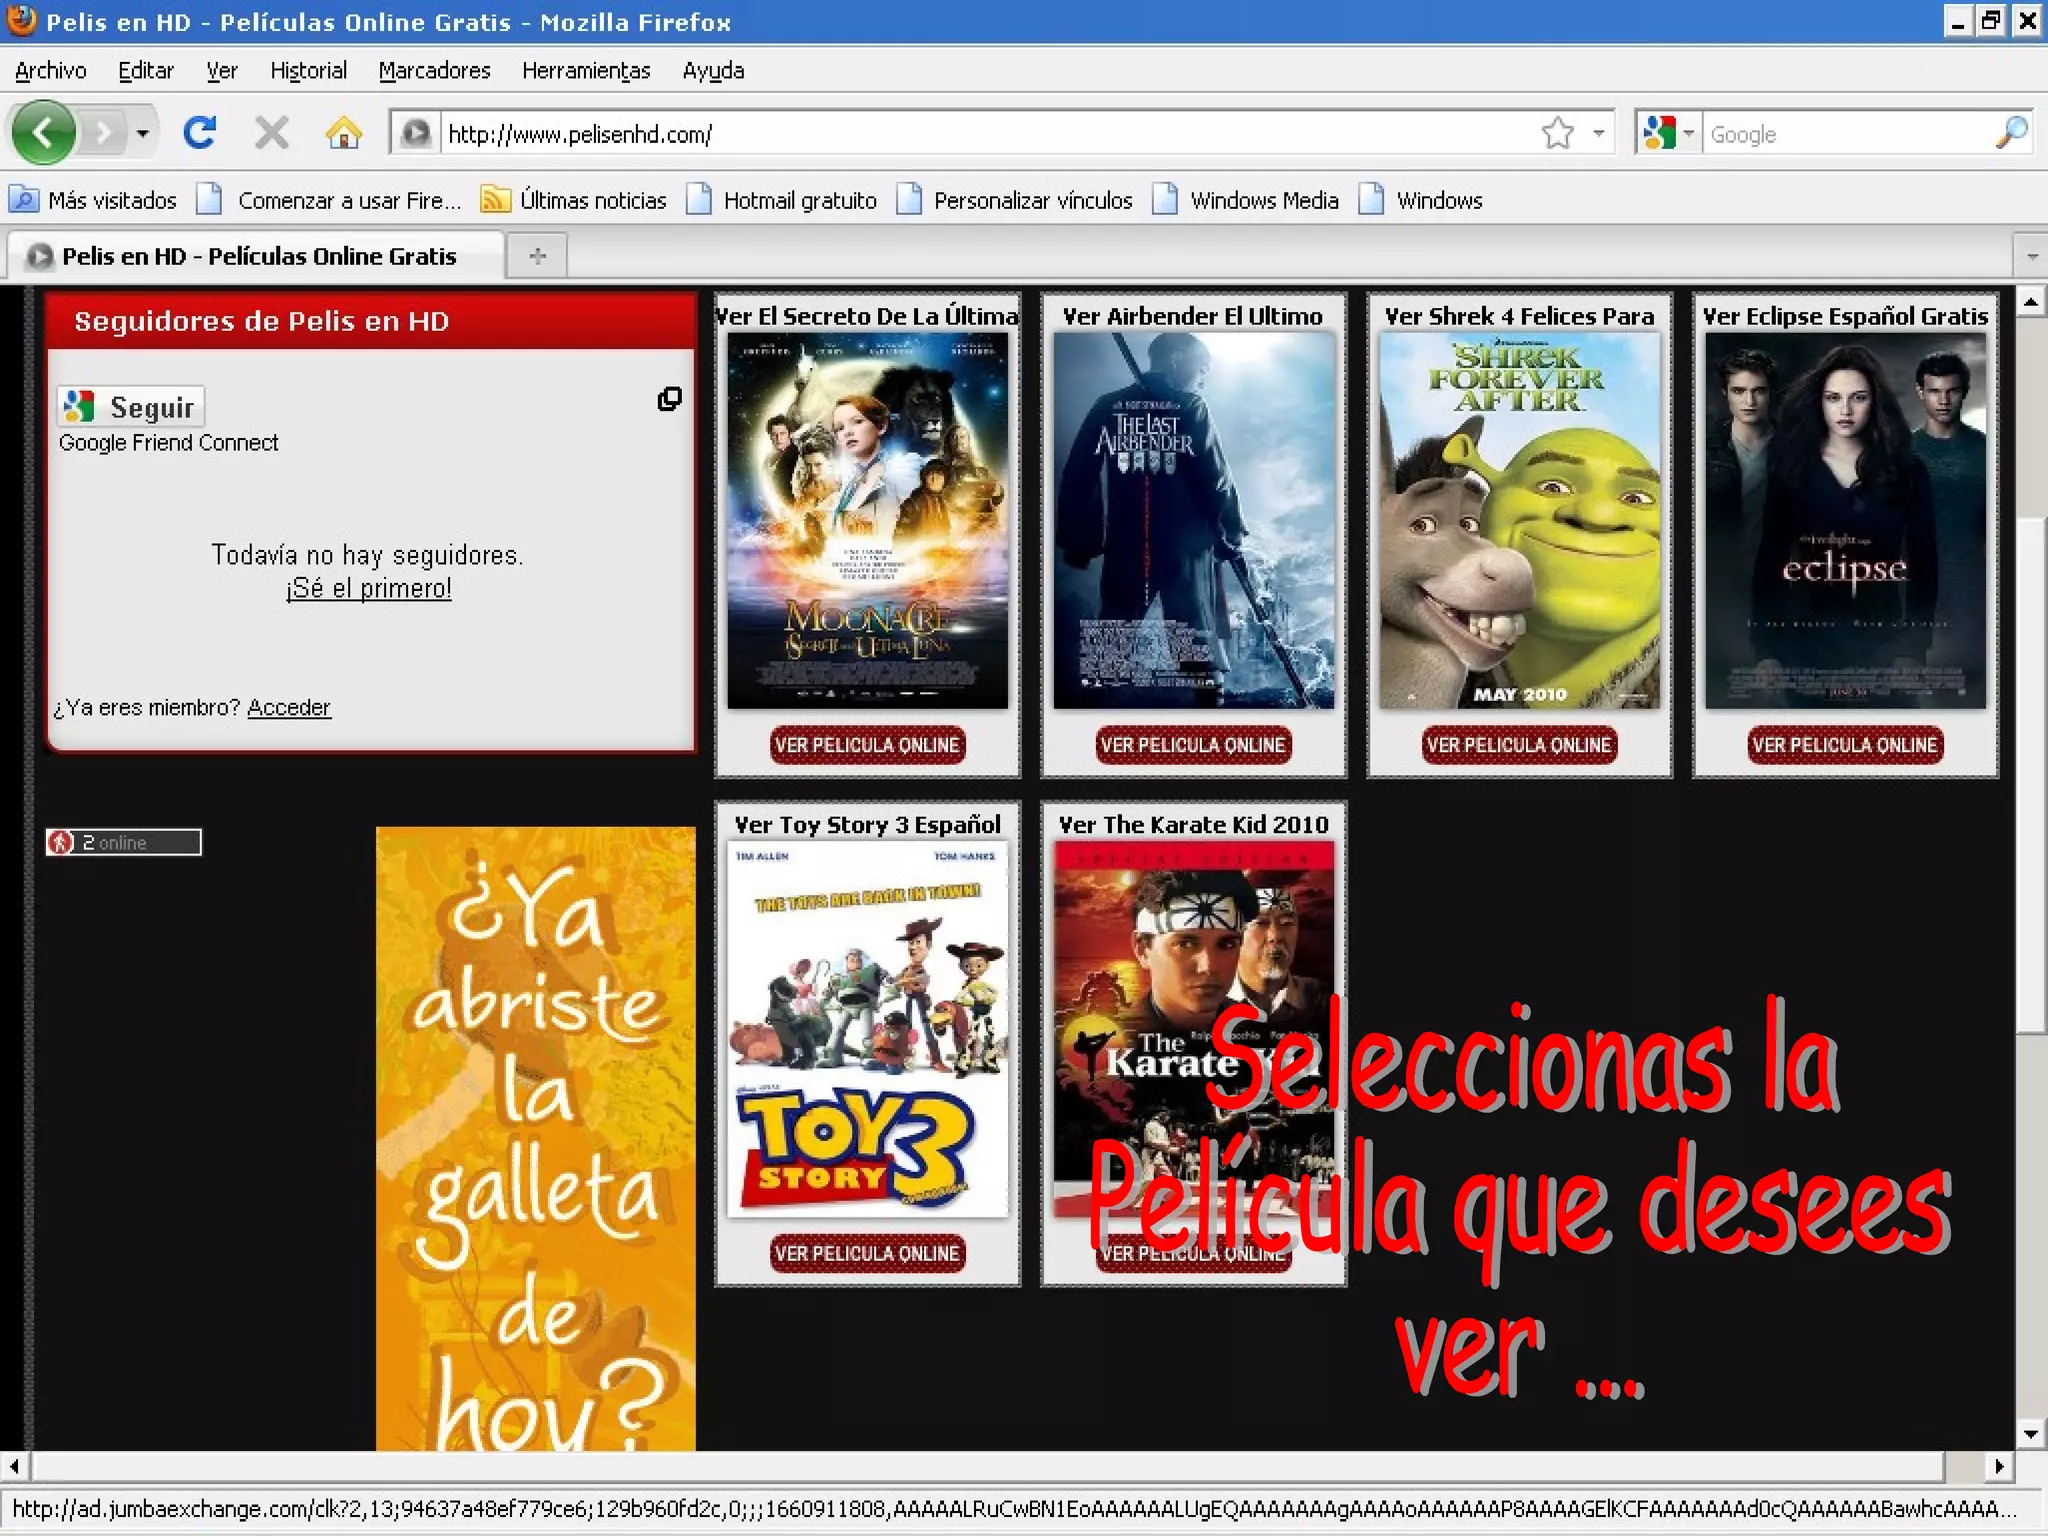Click the search magnifier icon
Screen dimensions: 2048x1536
(2010, 133)
